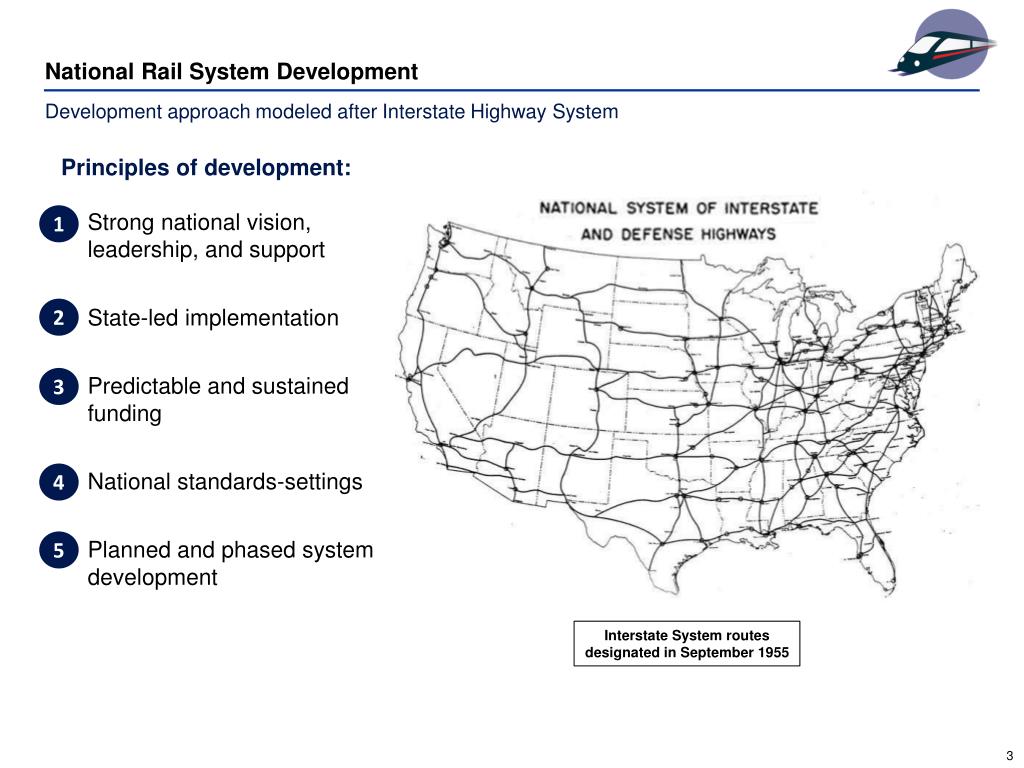Click 'Planned and phased system development' text
Image resolution: width=1024 pixels, height=768 pixels.
coord(230,564)
